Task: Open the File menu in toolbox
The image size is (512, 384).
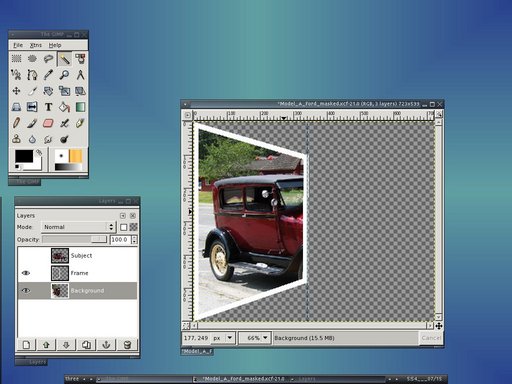Action: 18,45
